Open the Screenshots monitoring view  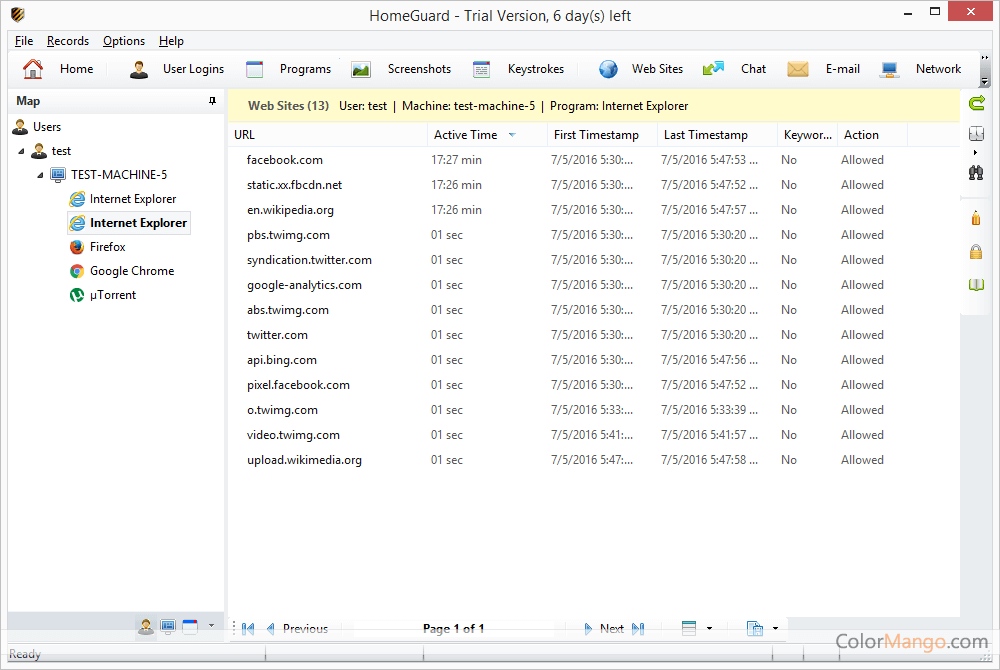pos(402,69)
